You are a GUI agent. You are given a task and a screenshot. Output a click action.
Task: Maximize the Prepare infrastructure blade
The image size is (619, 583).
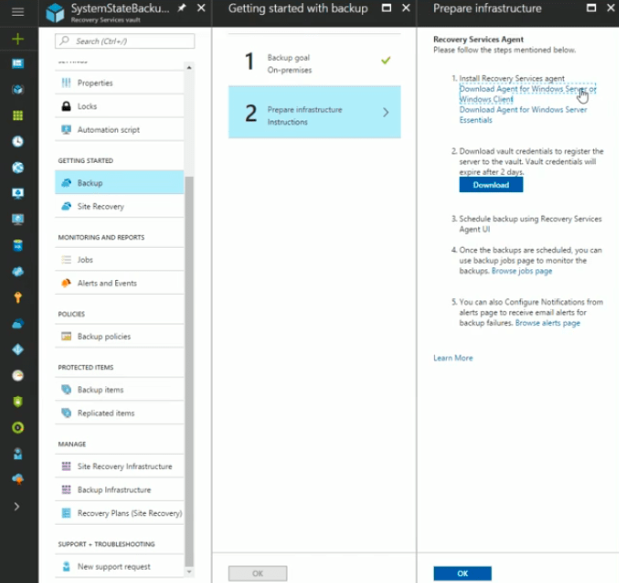coord(591,8)
